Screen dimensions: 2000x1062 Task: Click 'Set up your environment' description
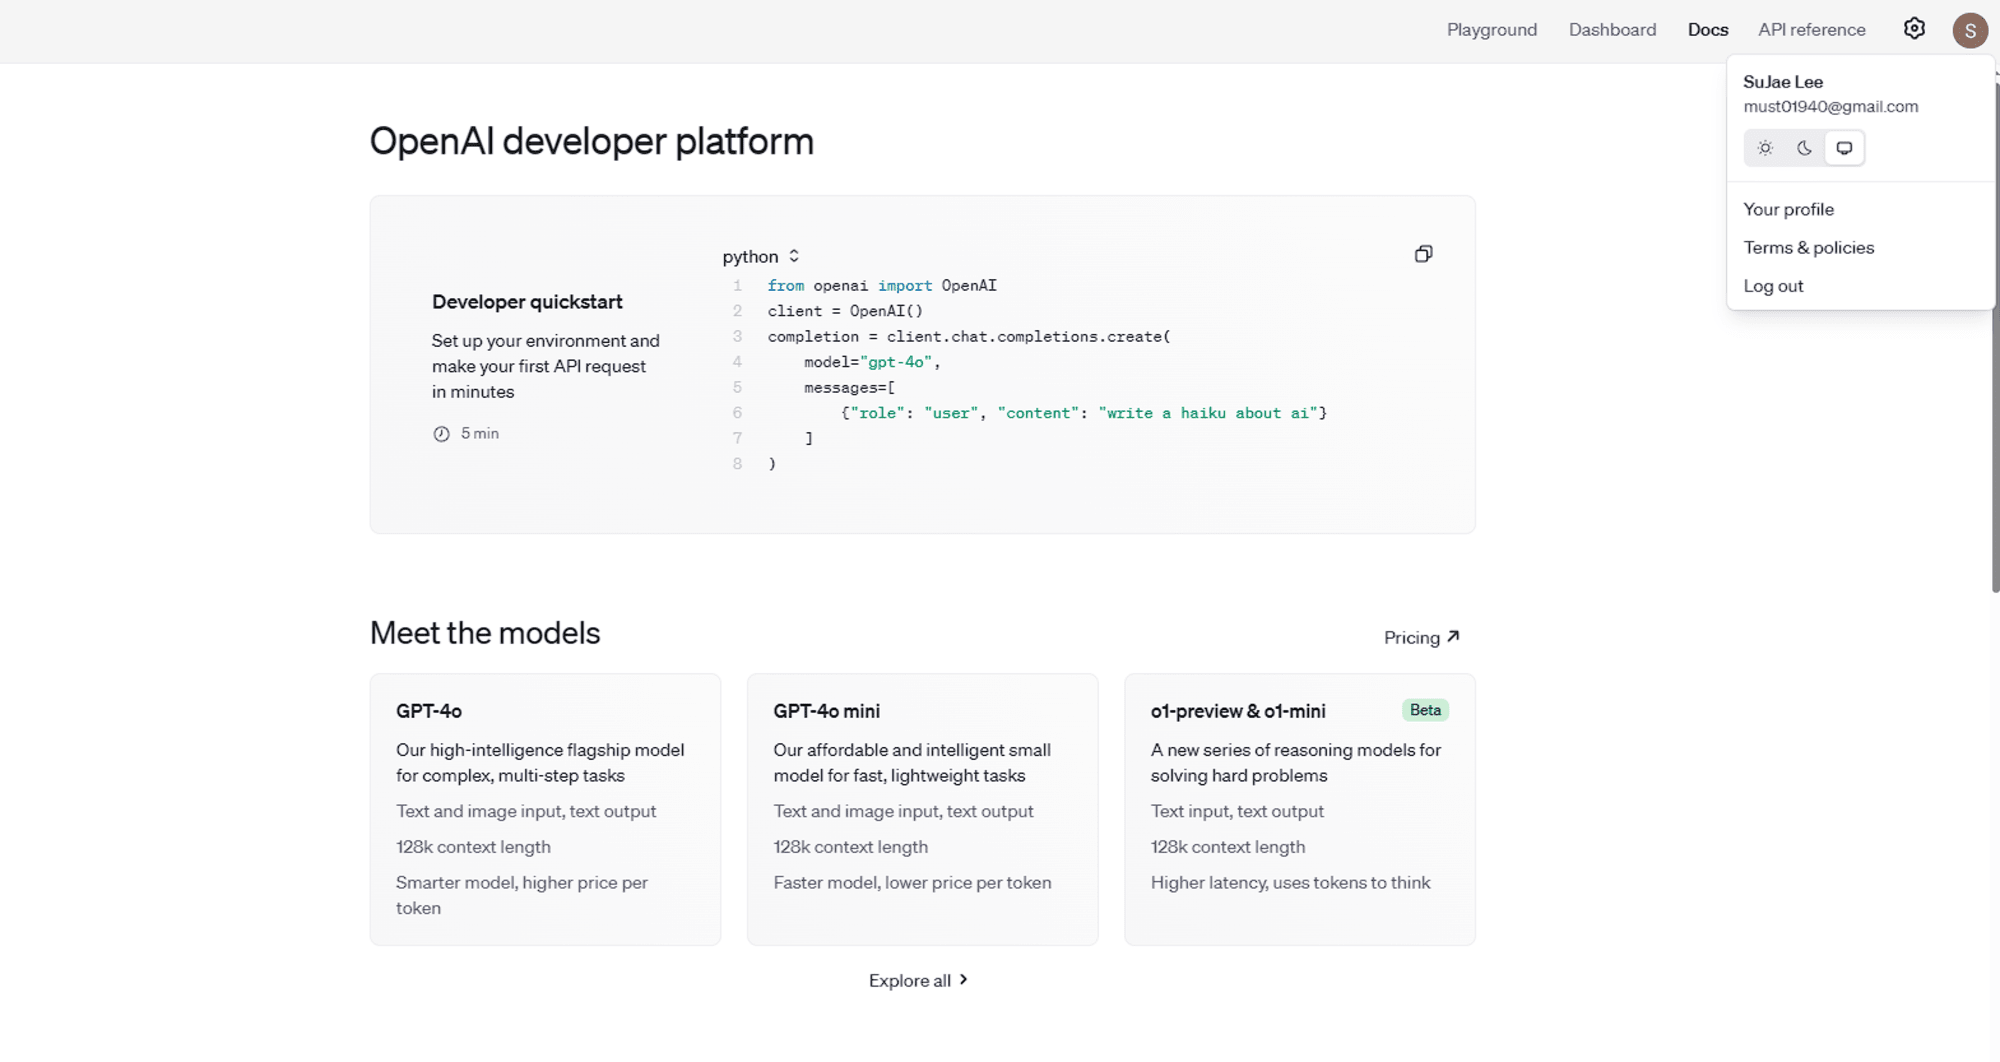[x=546, y=366]
